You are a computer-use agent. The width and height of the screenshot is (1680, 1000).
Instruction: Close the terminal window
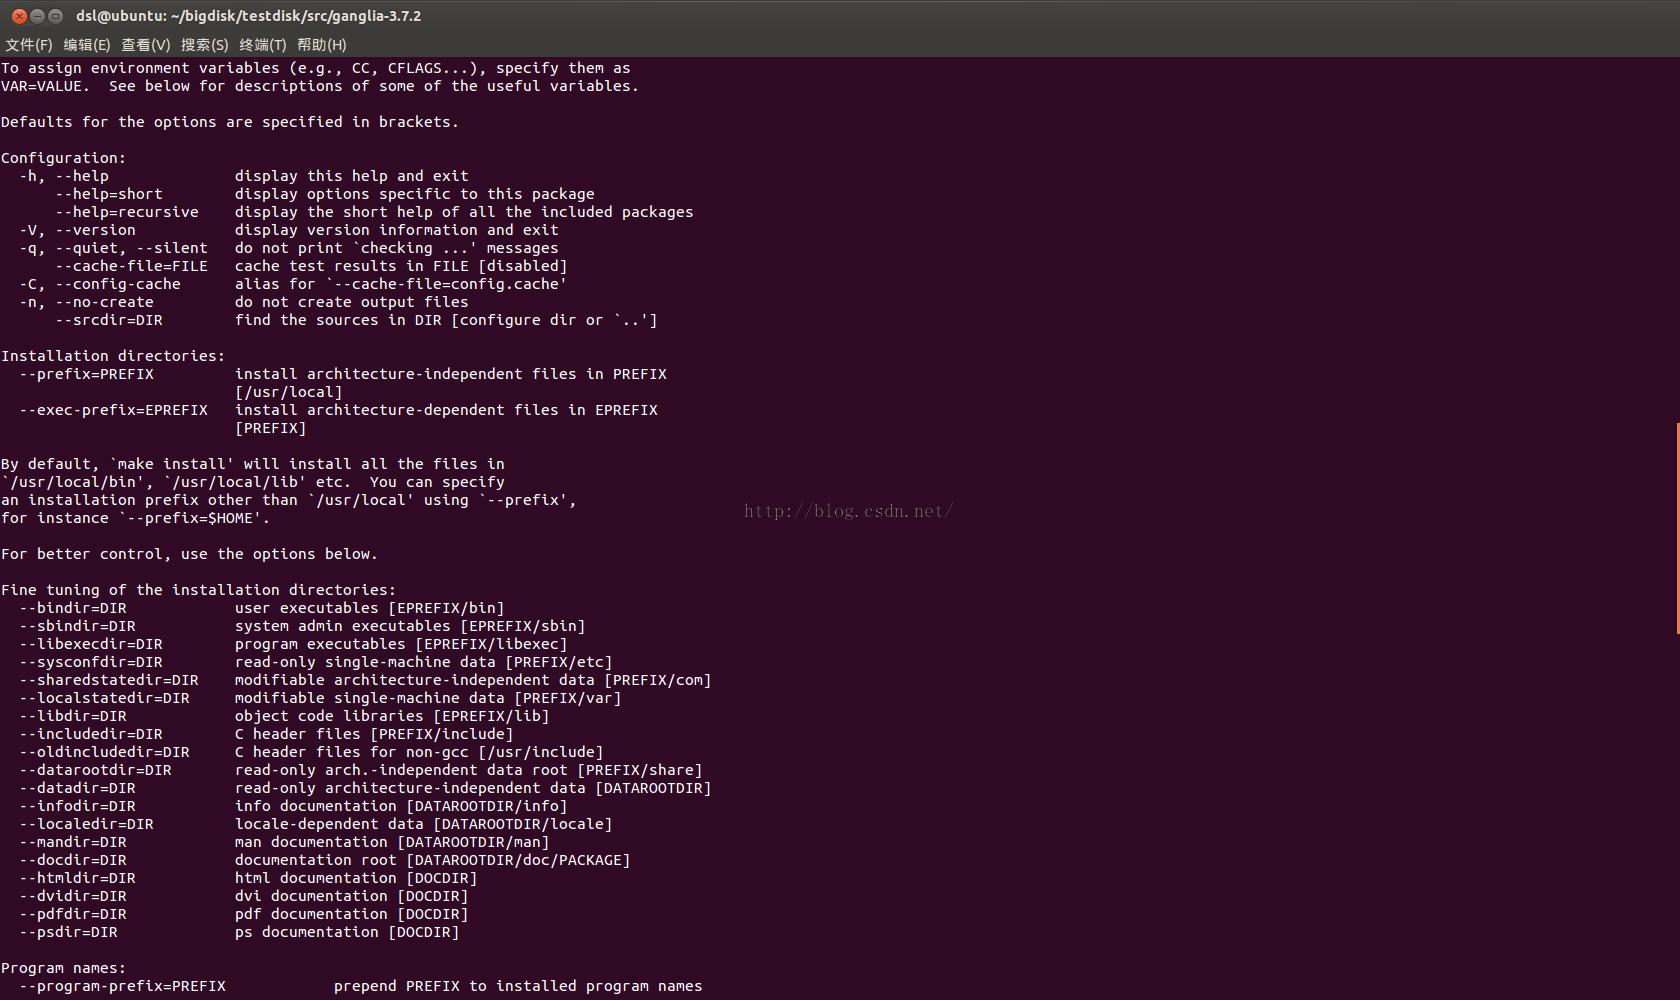pyautogui.click(x=19, y=16)
